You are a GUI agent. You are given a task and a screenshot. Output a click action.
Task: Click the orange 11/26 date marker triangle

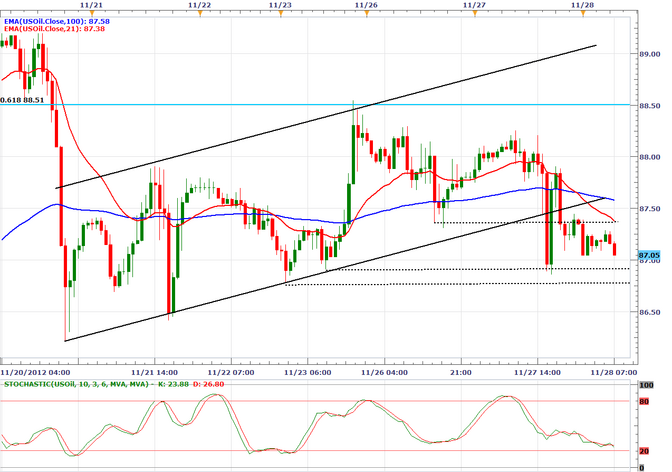(366, 13)
